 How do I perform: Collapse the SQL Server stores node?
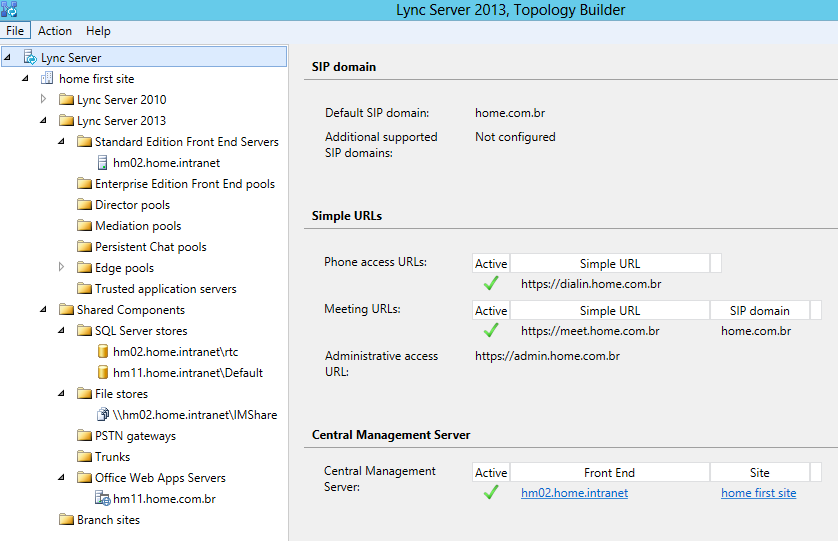pyautogui.click(x=61, y=331)
